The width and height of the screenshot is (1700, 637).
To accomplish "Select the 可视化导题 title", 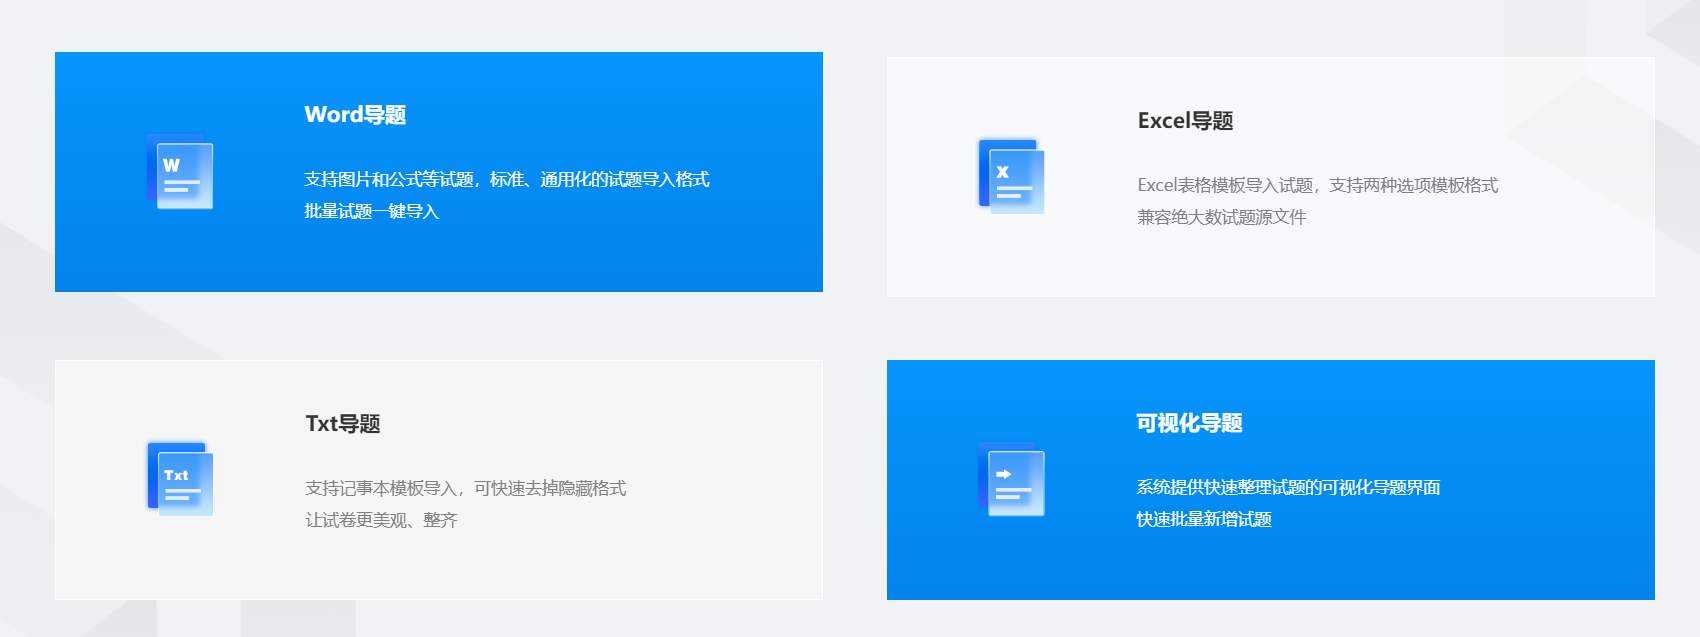I will (1189, 423).
